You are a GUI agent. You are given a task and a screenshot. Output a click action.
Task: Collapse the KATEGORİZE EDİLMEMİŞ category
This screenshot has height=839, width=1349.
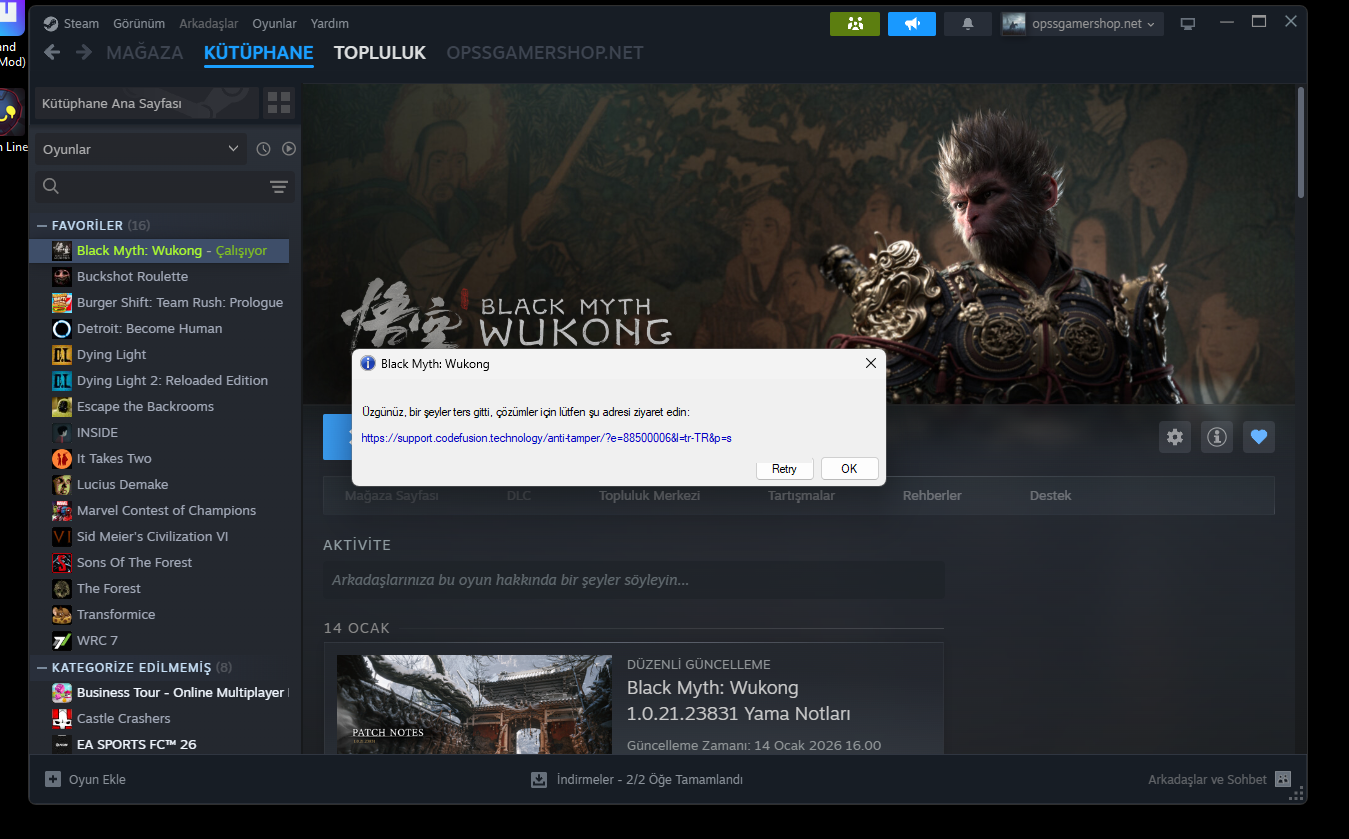(x=42, y=668)
